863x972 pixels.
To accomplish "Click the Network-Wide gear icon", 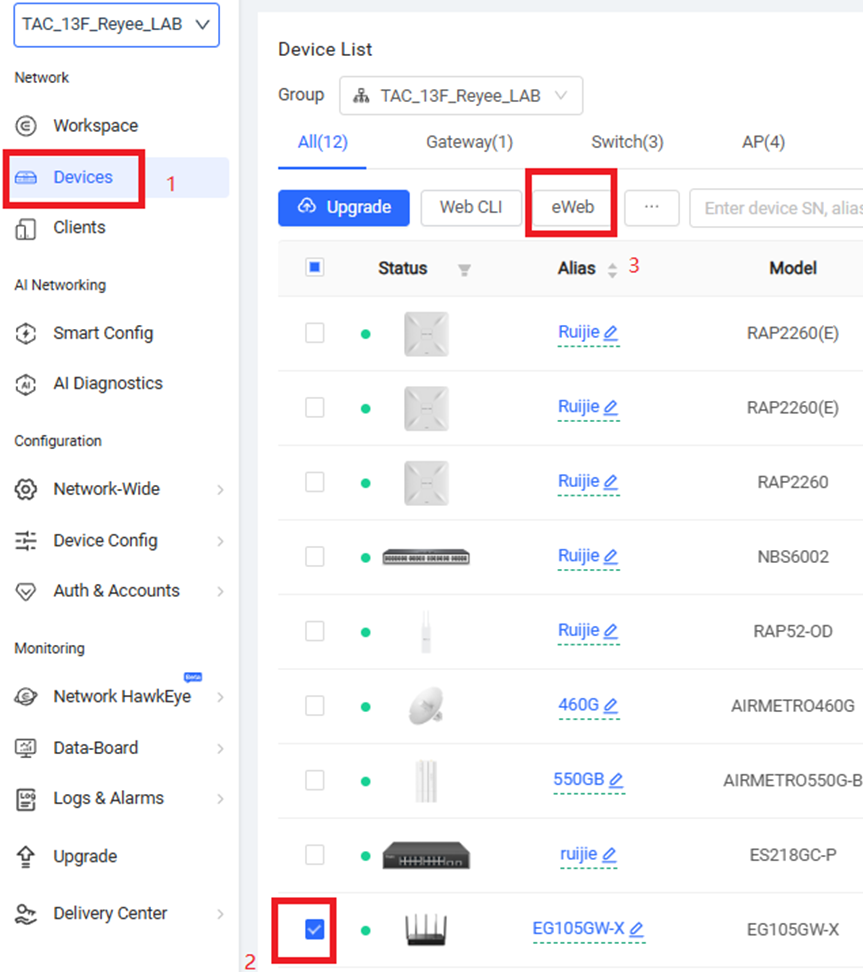I will coord(25,489).
